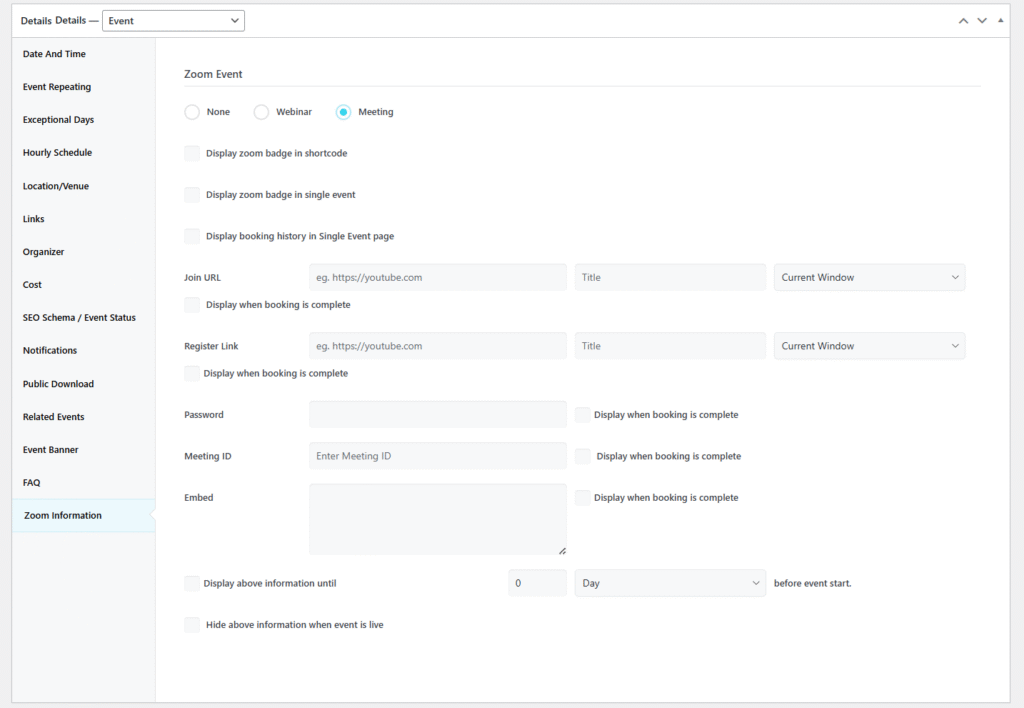
Task: Enable Display booking history in Single Event page
Action: point(191,236)
